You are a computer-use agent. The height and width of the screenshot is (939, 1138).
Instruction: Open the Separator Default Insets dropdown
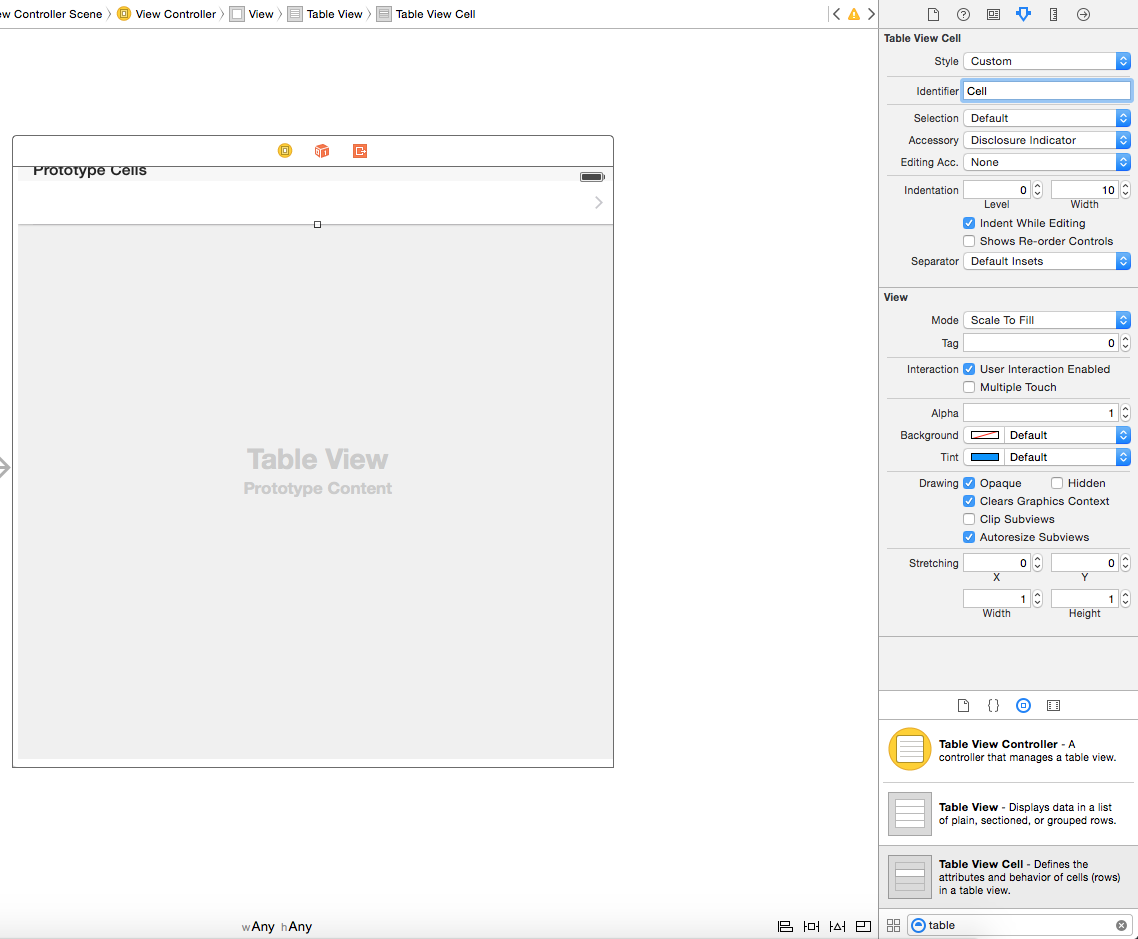[1046, 261]
